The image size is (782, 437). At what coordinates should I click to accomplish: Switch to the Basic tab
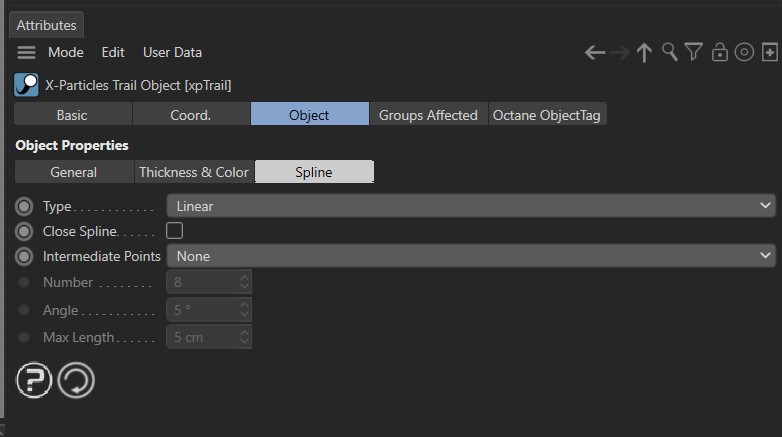[73, 115]
